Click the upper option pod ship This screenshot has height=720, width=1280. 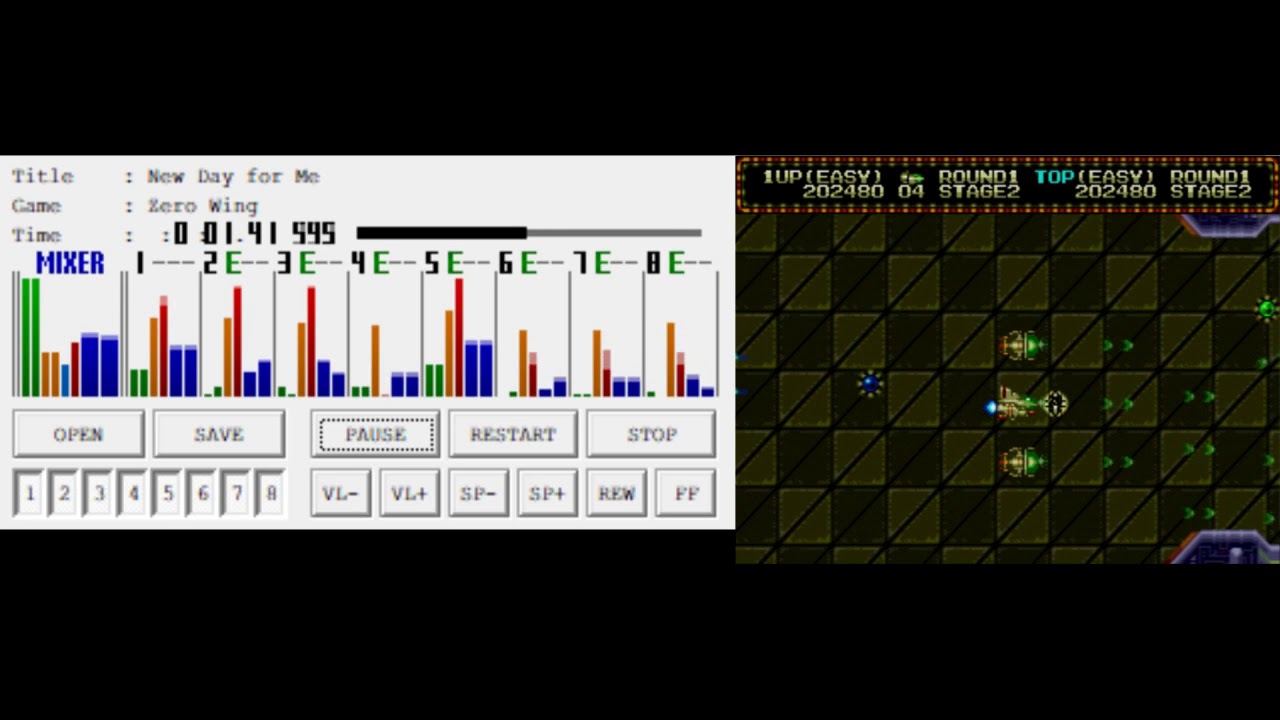coord(1021,346)
